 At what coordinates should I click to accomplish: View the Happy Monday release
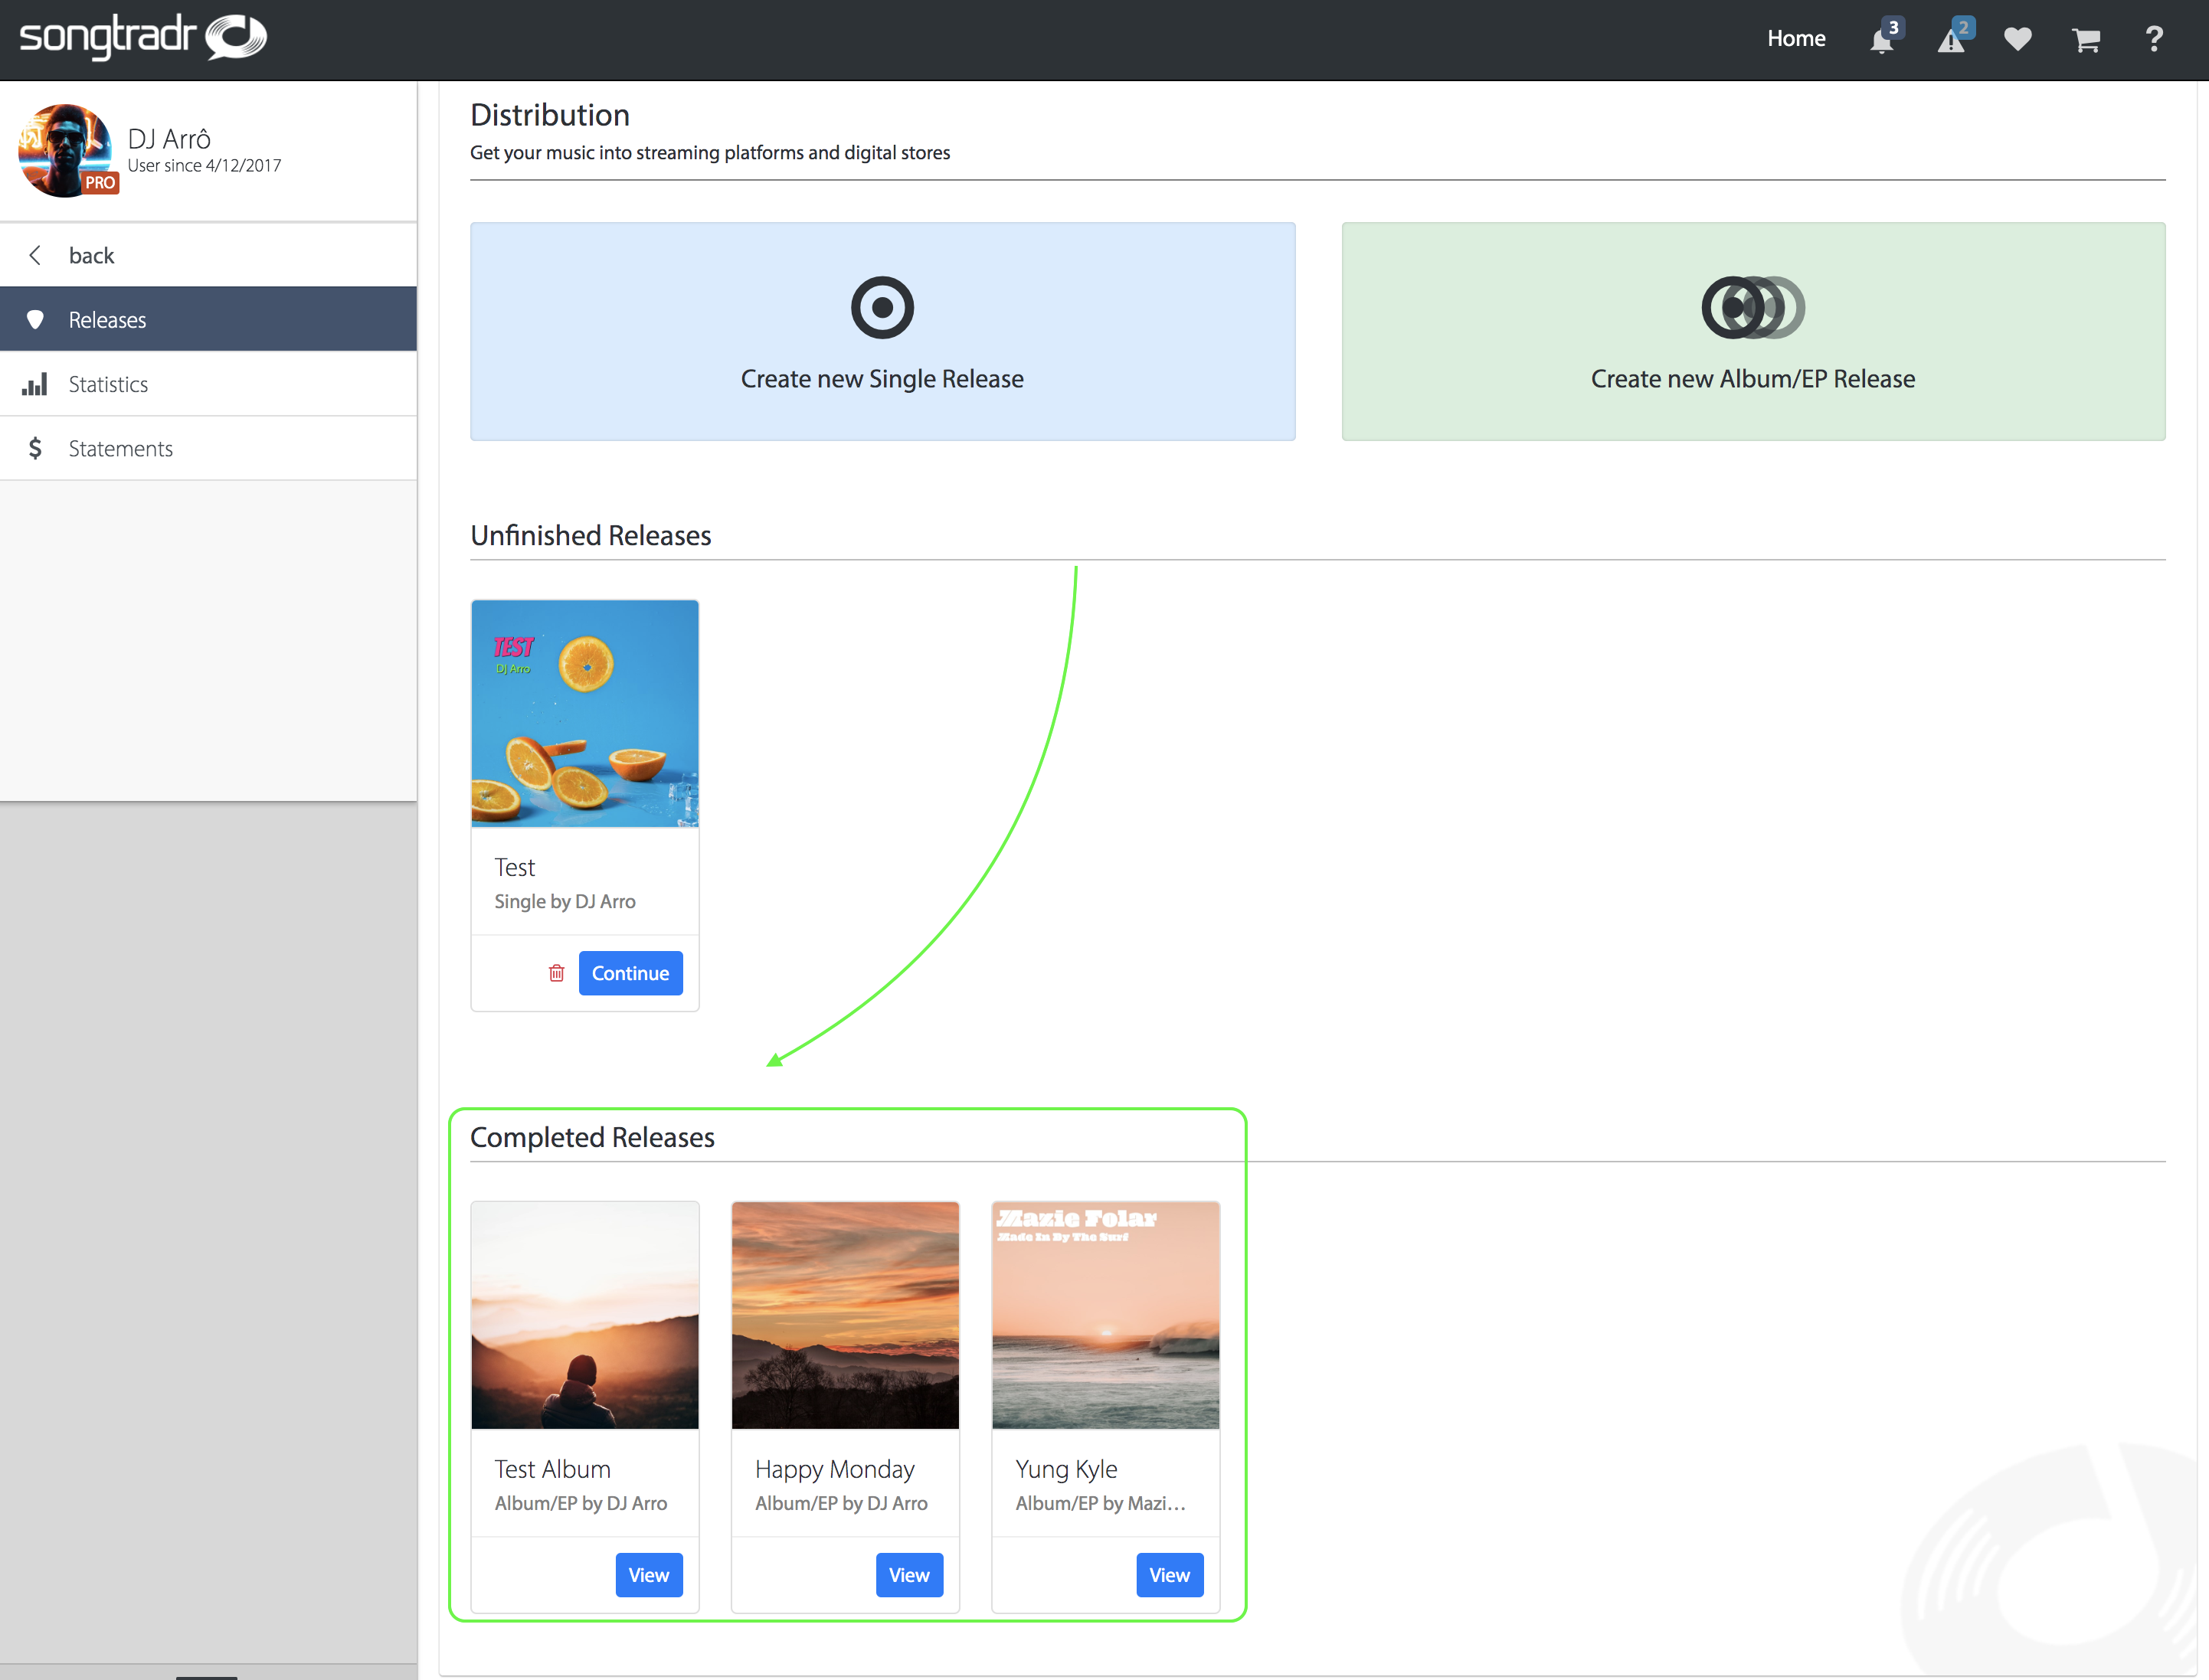pyautogui.click(x=910, y=1575)
